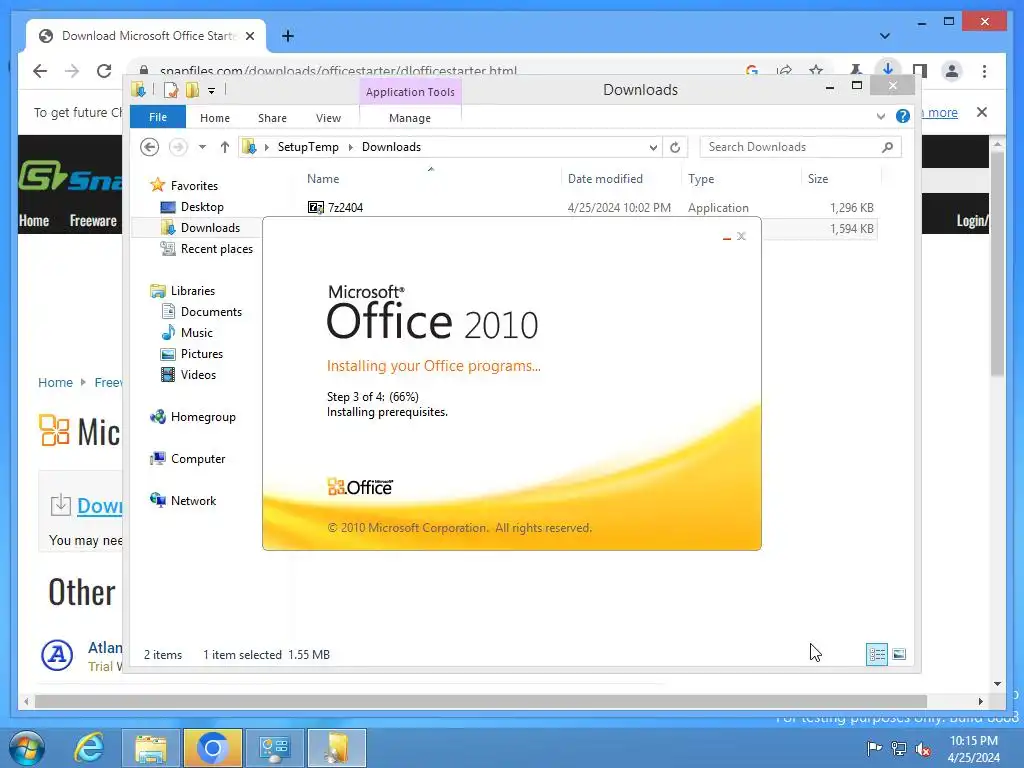Screen dimensions: 1024x768
Task: Launch Internet Explorer from taskbar
Action: click(x=89, y=748)
